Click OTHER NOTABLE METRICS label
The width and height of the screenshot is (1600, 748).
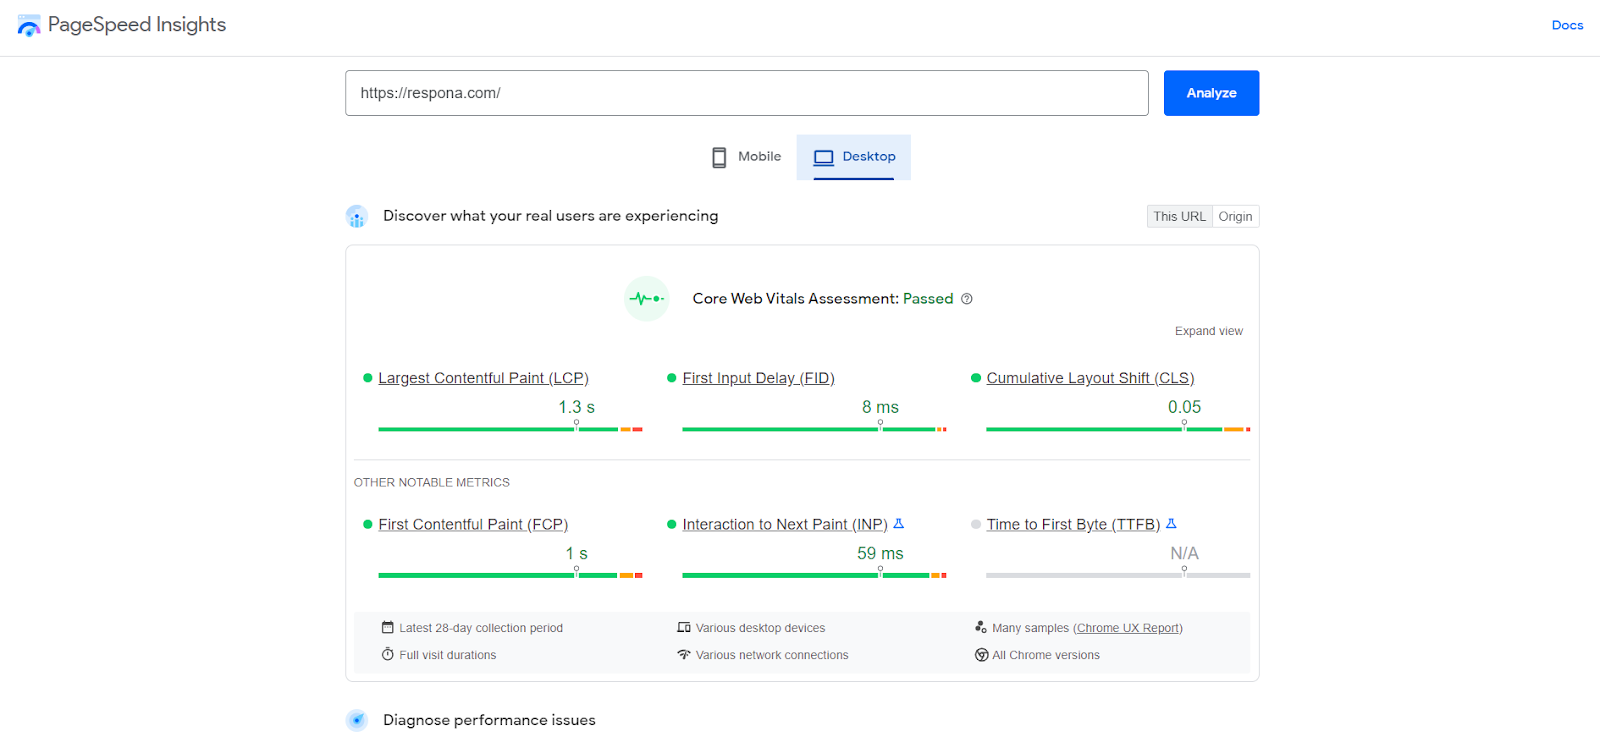pos(432,482)
